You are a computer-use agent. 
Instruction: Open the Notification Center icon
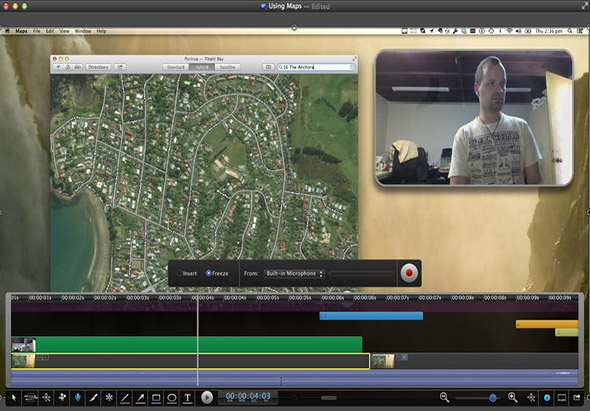(581, 31)
